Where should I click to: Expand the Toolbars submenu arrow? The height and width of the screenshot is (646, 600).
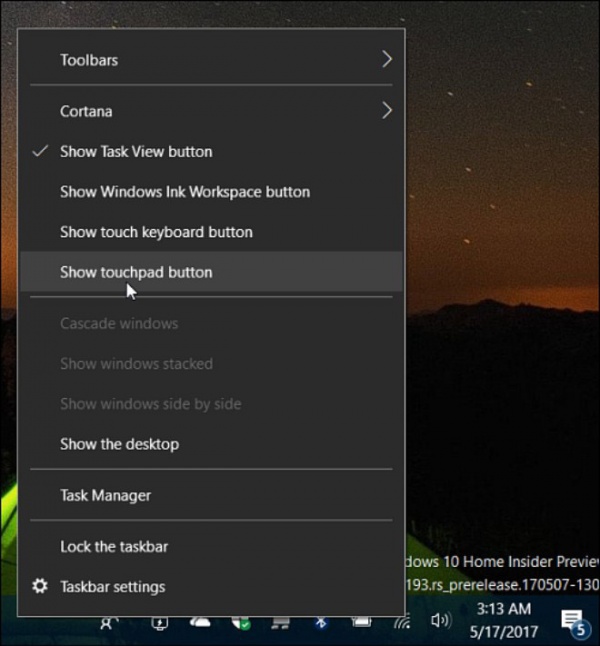[387, 60]
